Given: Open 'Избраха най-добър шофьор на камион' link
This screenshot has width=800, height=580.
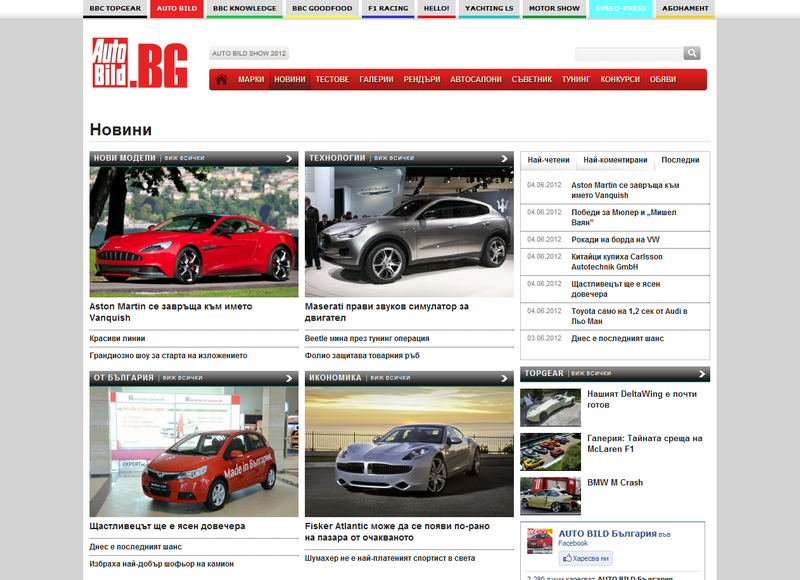Looking at the screenshot, I should click(x=162, y=564).
